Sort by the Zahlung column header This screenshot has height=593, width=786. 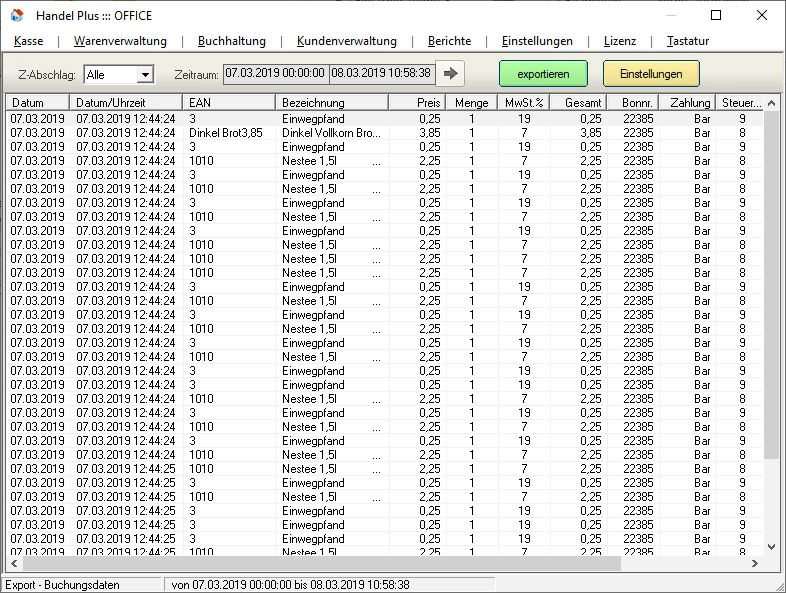point(688,103)
